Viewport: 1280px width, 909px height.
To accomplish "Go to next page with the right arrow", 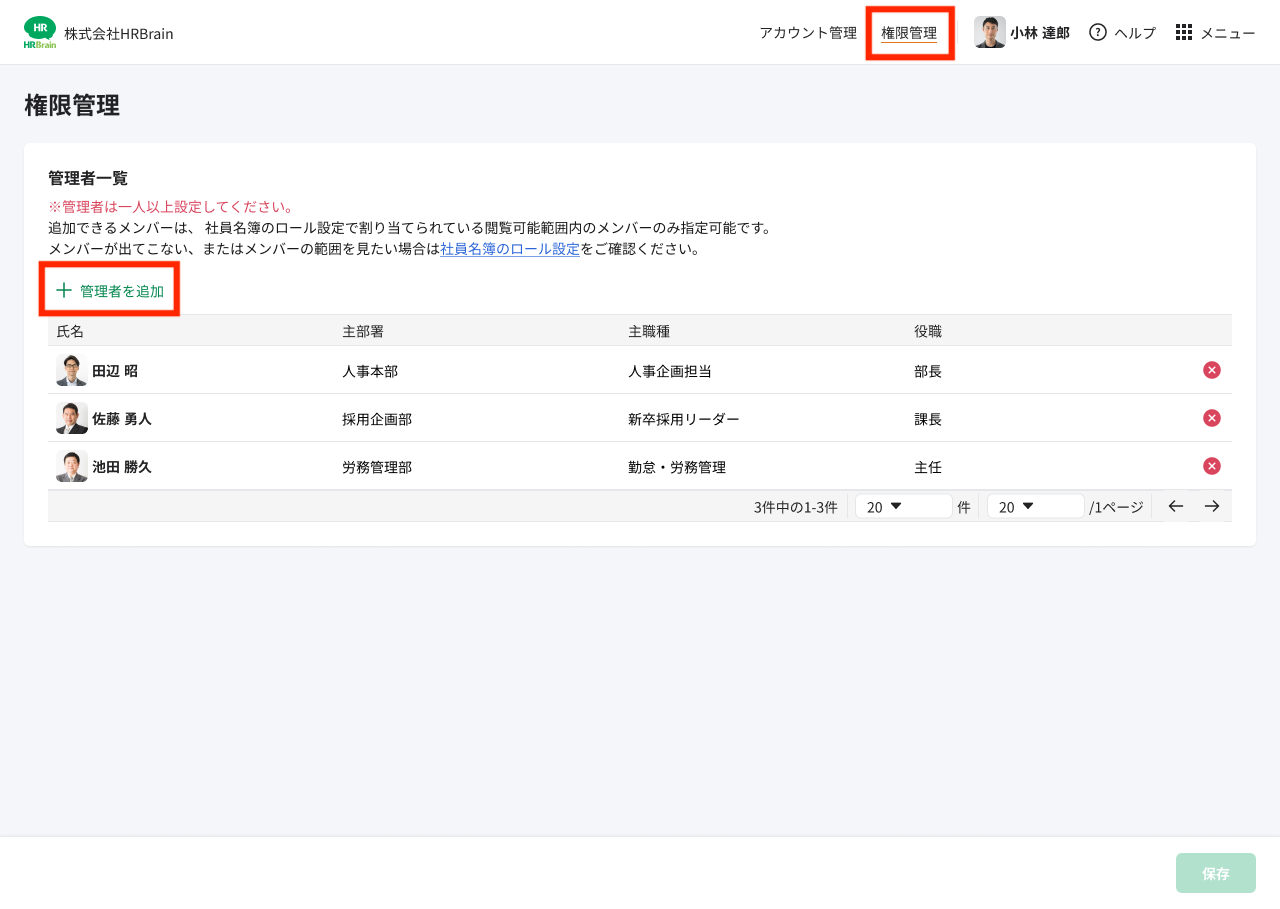I will pos(1212,506).
